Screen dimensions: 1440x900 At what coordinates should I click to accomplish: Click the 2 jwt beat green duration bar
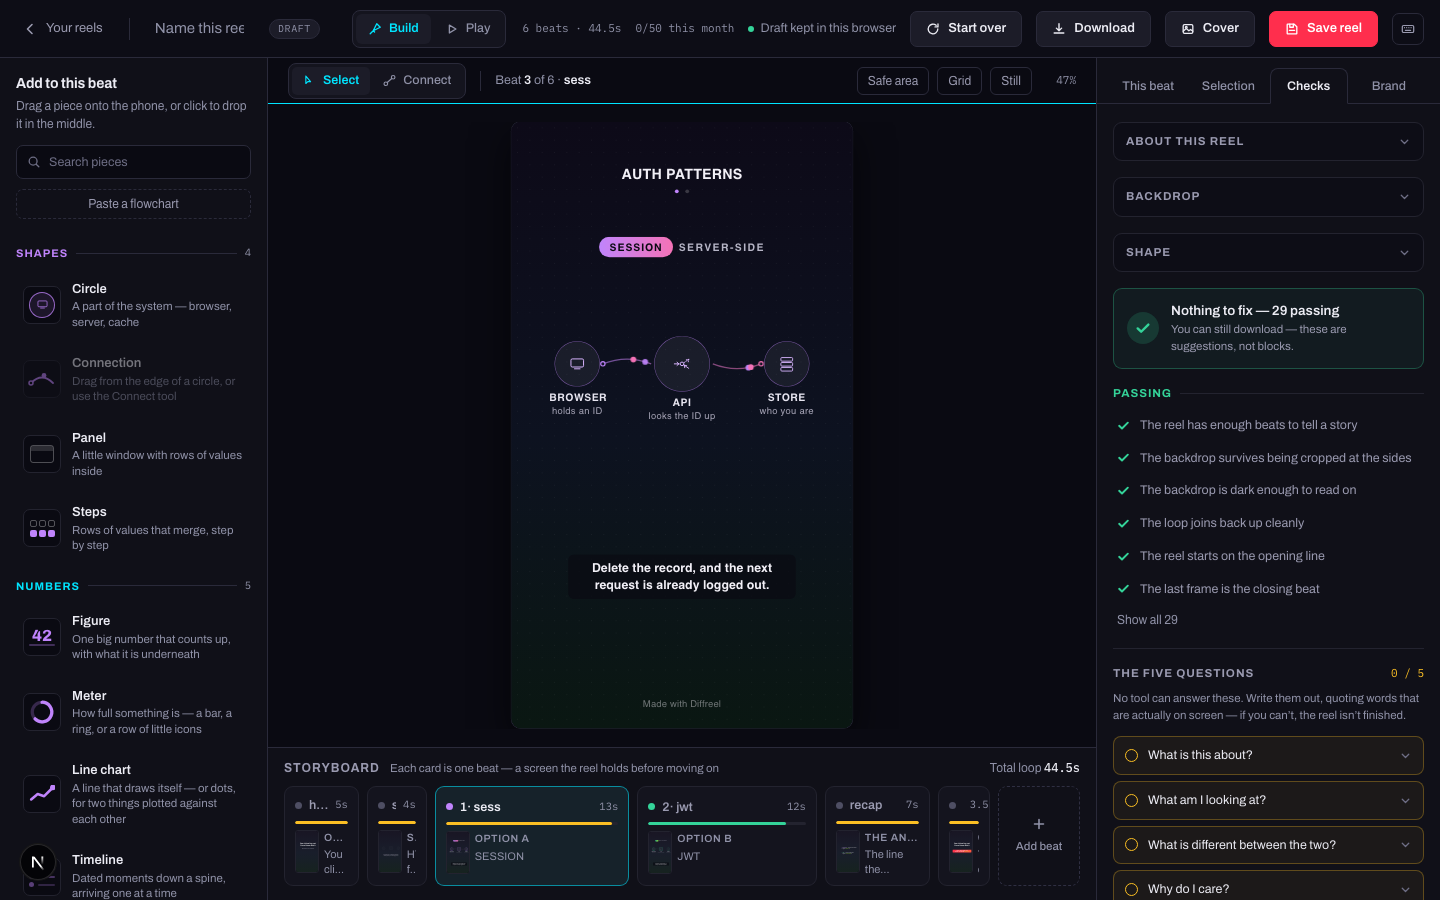[x=717, y=823]
